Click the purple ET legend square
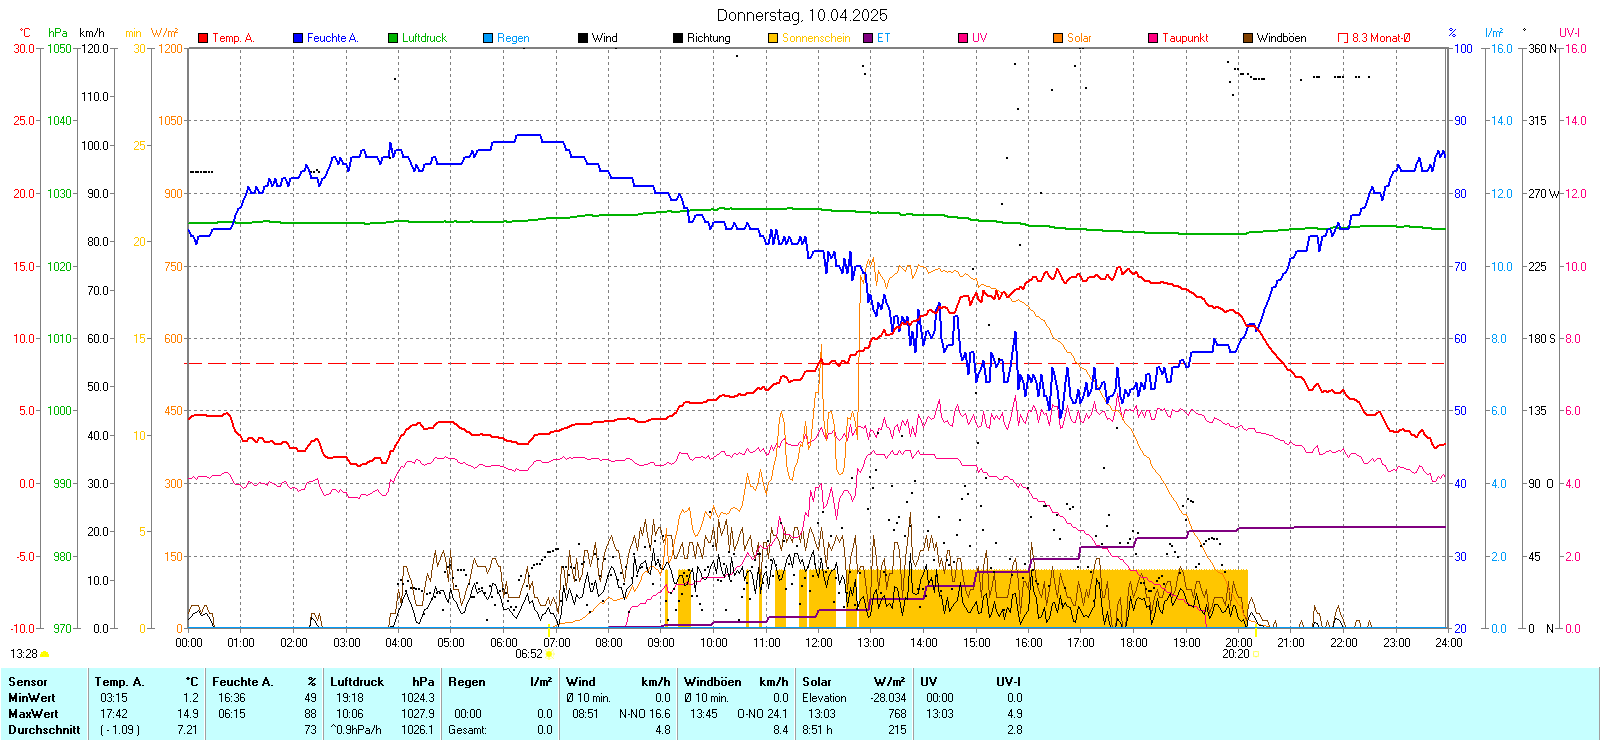 [x=868, y=38]
